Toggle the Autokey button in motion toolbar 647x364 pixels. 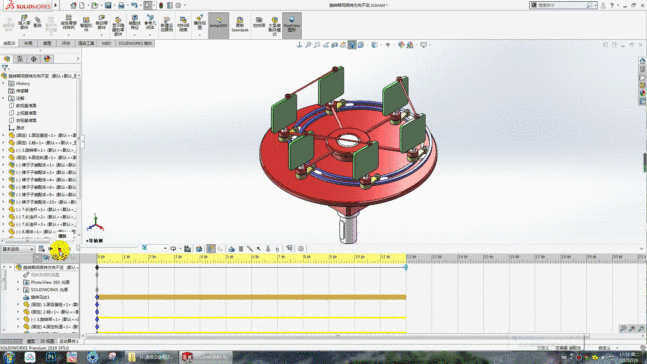click(x=211, y=248)
